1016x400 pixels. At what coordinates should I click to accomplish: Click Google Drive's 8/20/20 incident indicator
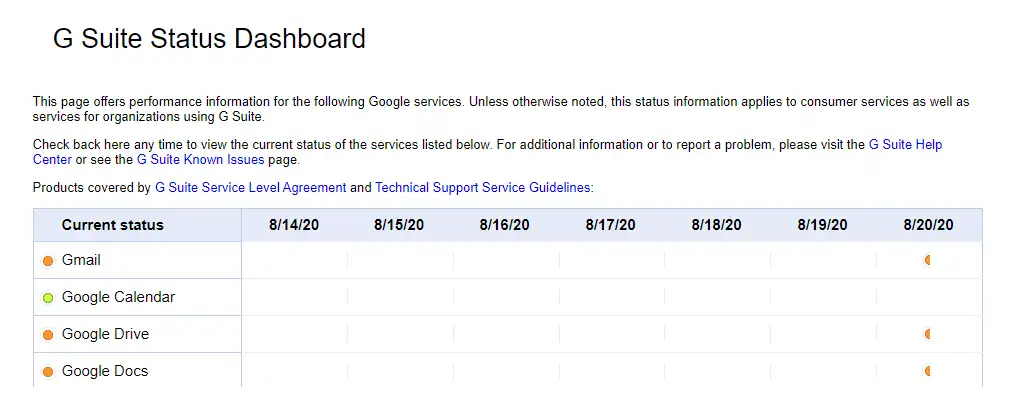coord(928,334)
